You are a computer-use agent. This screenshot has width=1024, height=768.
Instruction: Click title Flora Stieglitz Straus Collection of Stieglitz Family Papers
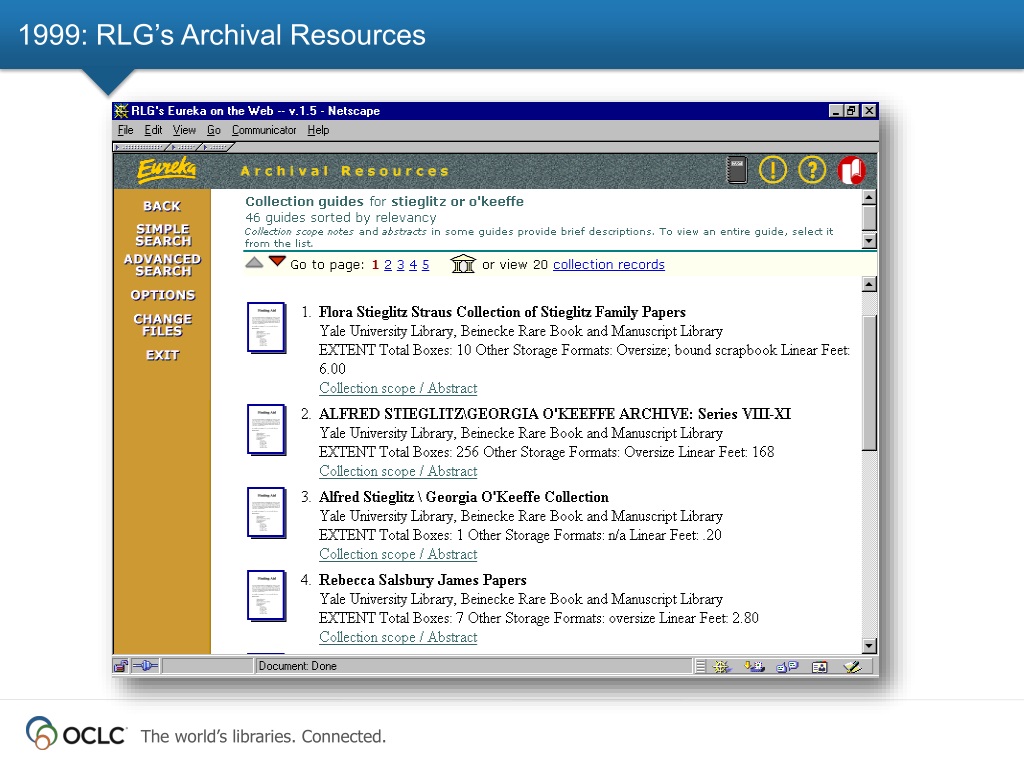(502, 312)
